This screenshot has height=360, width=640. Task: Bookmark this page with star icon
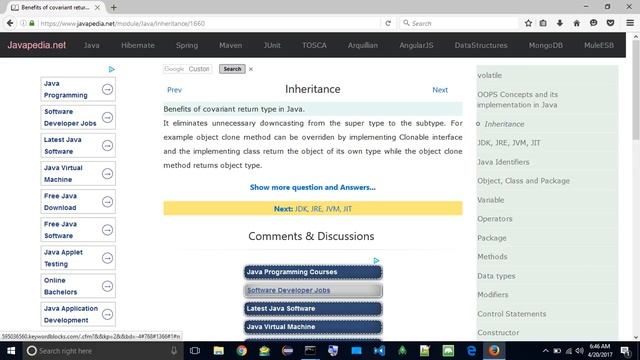coord(528,23)
